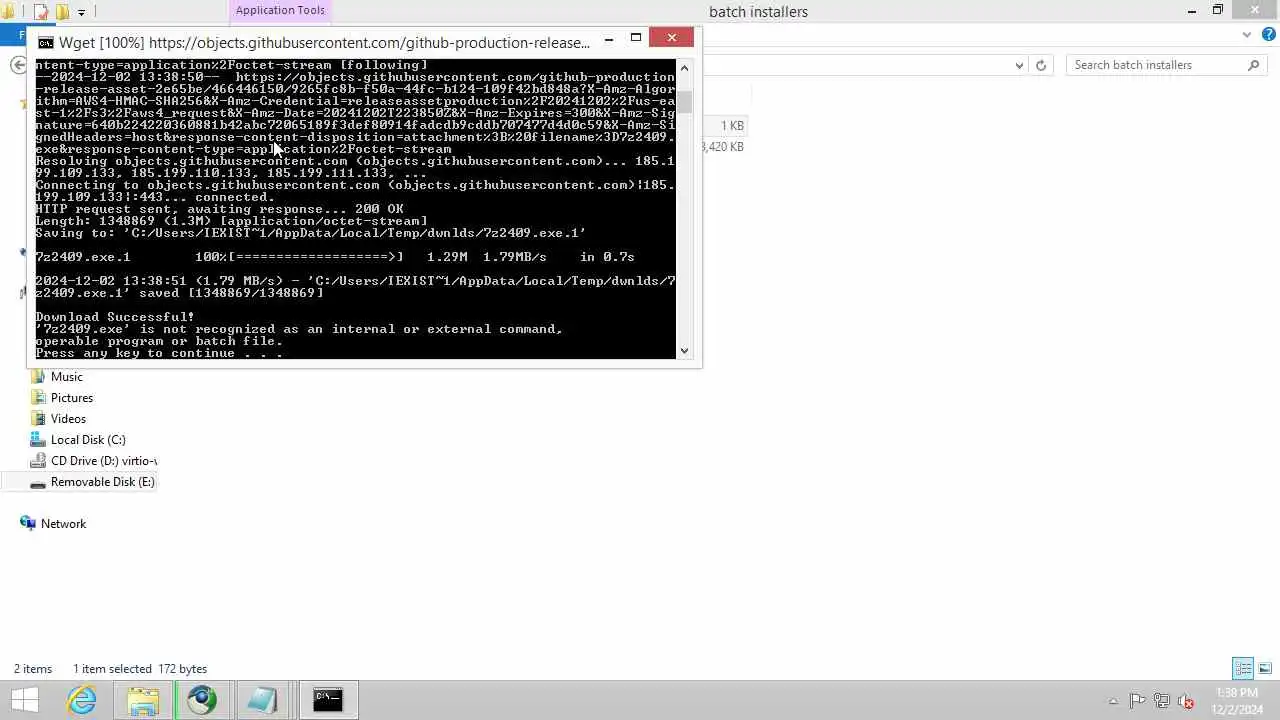Click the New folder quick access icon
This screenshot has height=720, width=1280.
pos(62,12)
